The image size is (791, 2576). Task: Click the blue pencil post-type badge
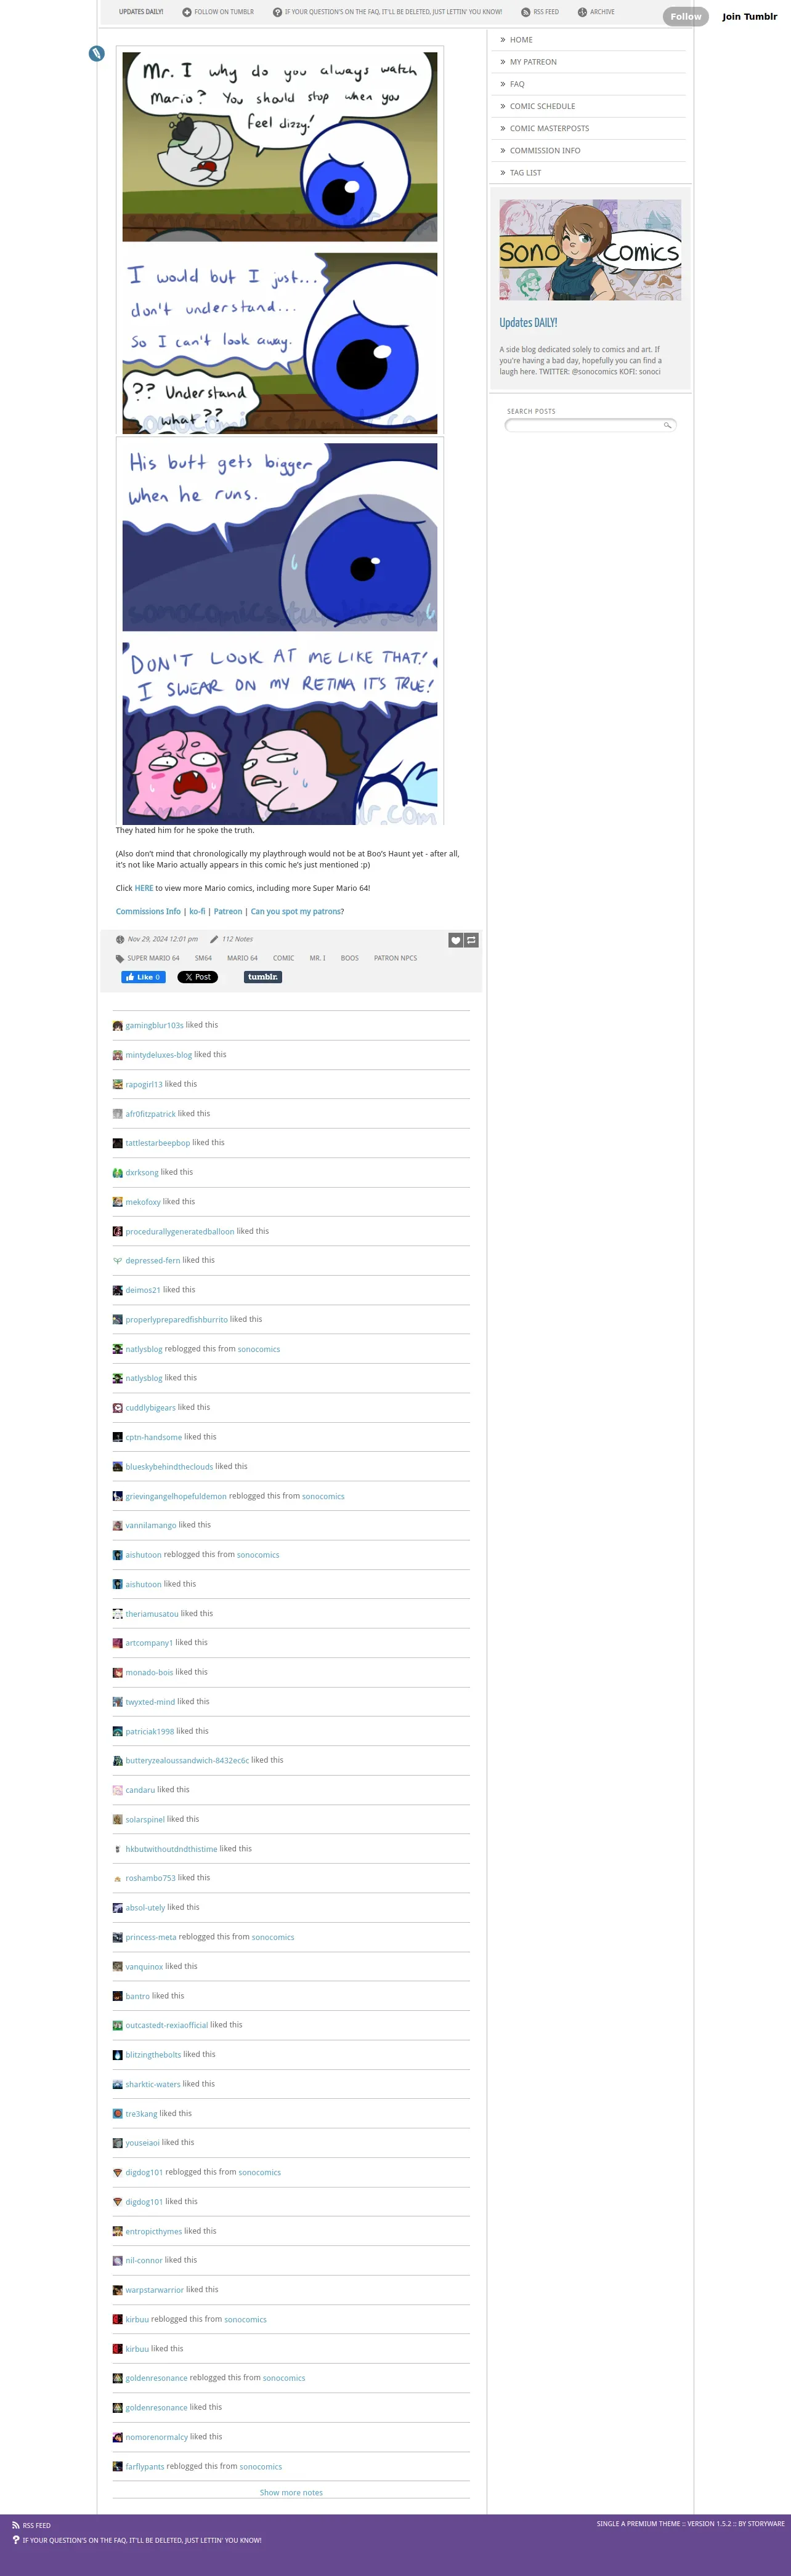pos(97,53)
